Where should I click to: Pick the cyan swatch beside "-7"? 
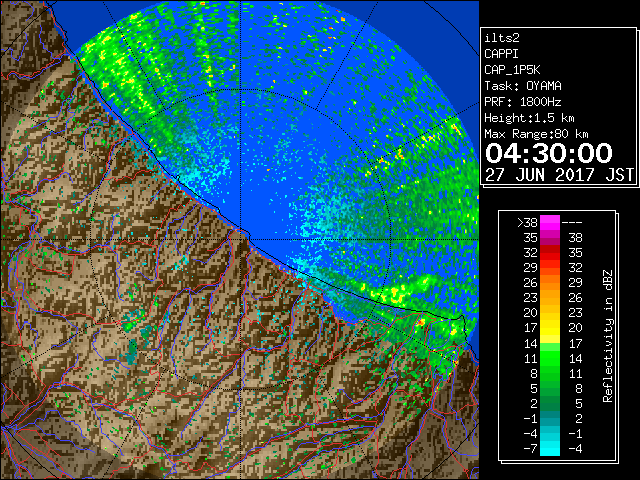(x=550, y=449)
